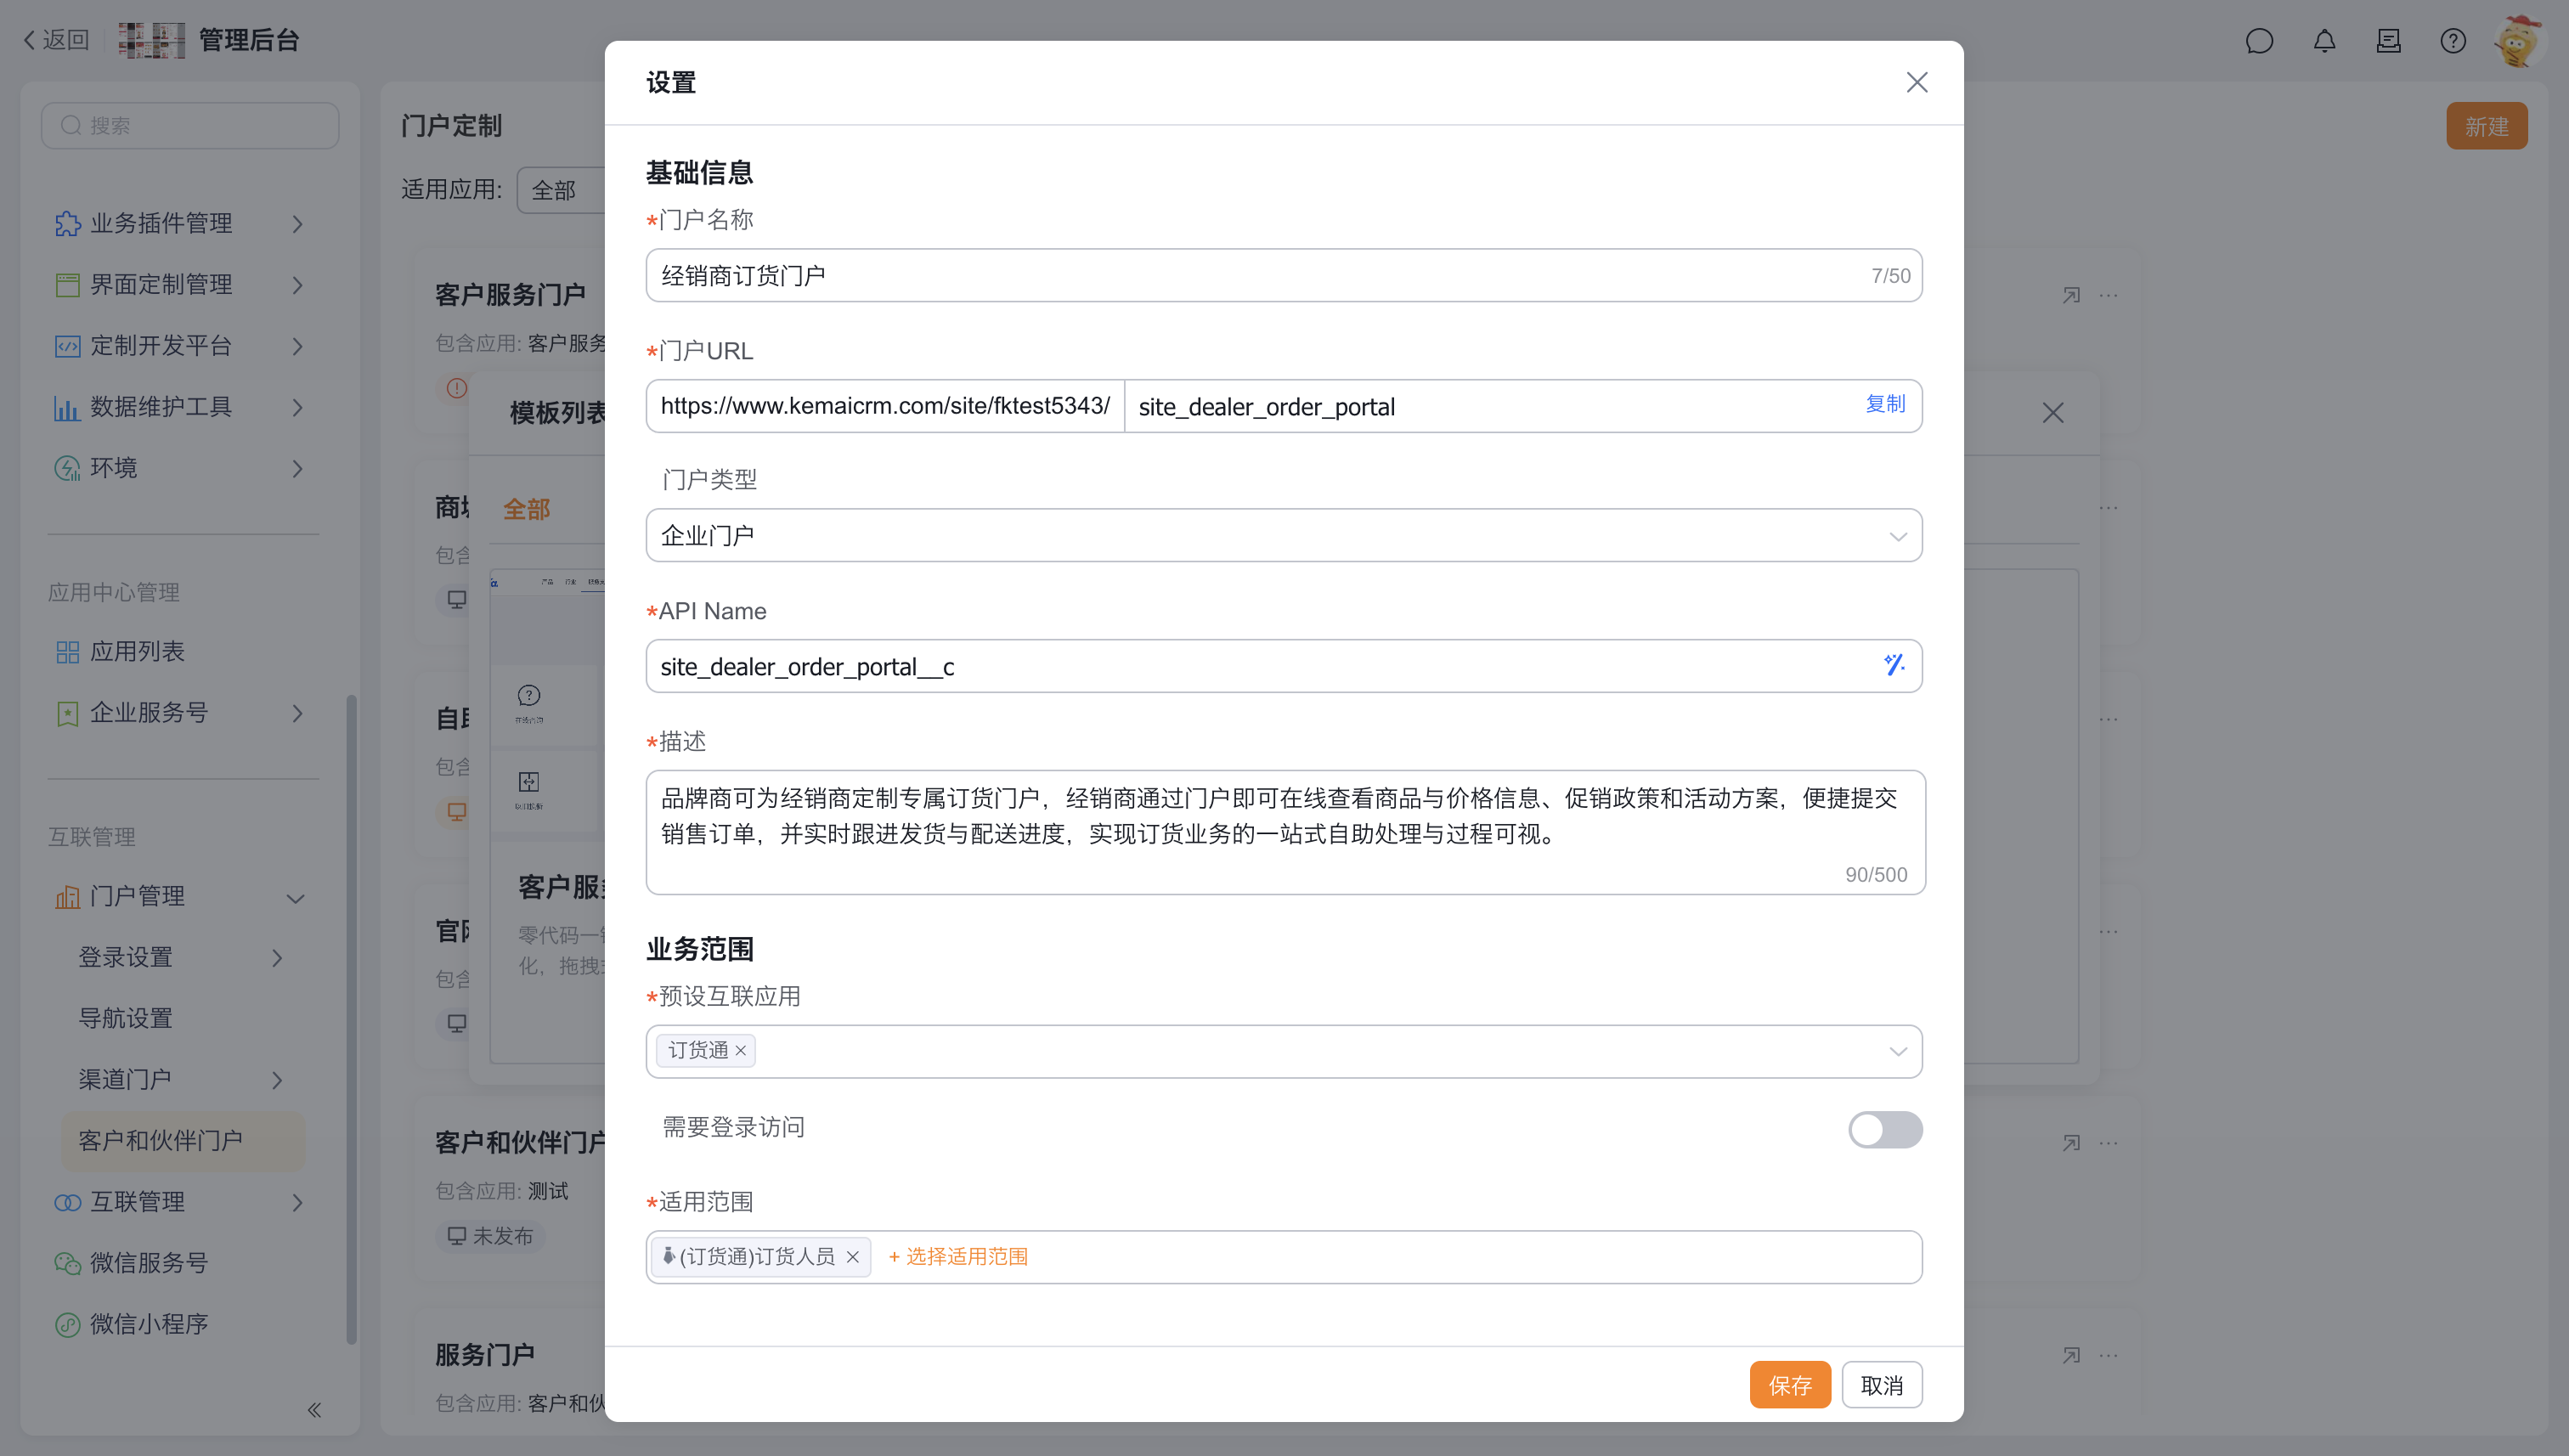Click the 保存 button
The height and width of the screenshot is (1456, 2569).
click(x=1789, y=1385)
